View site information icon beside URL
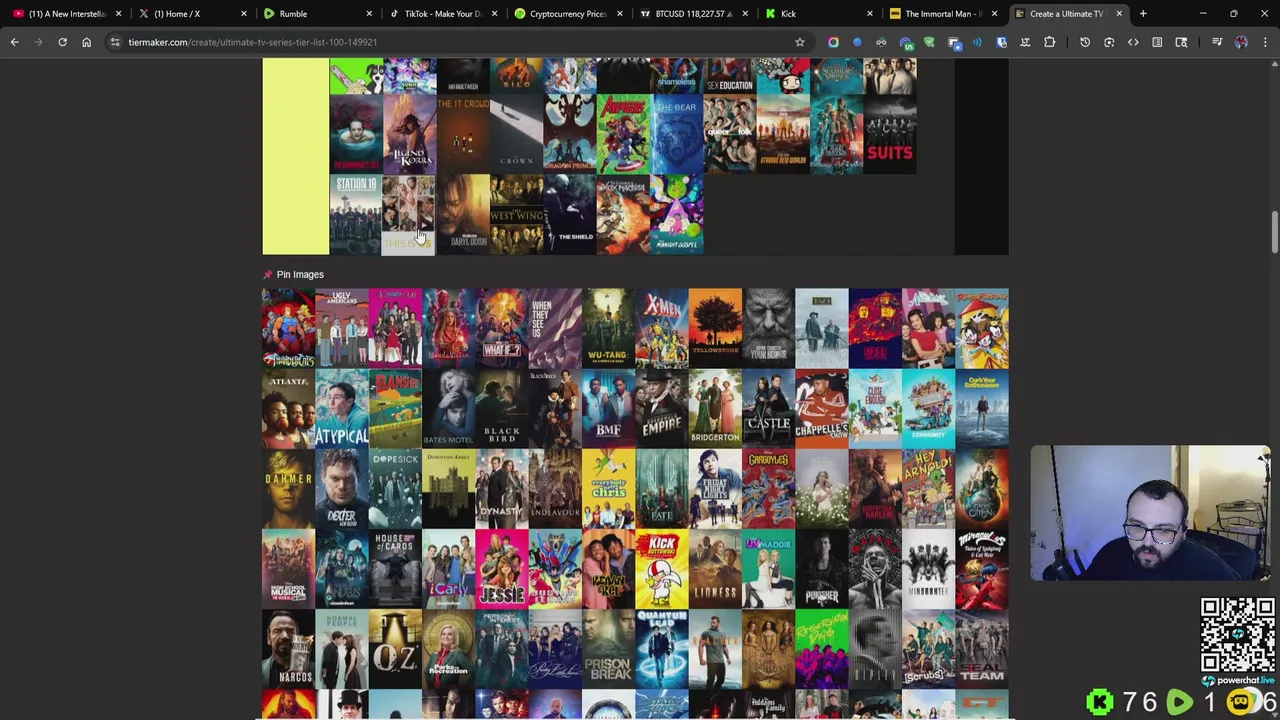 pos(115,42)
